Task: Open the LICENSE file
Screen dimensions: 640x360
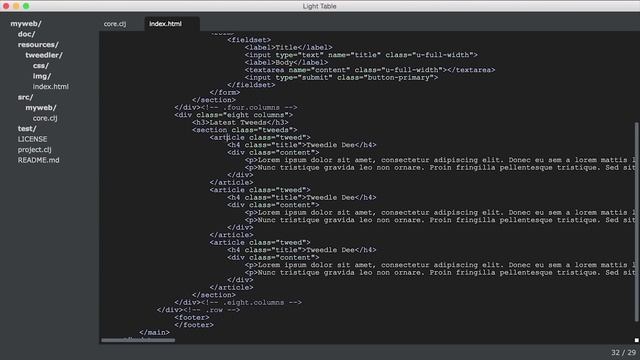Action: point(32,139)
